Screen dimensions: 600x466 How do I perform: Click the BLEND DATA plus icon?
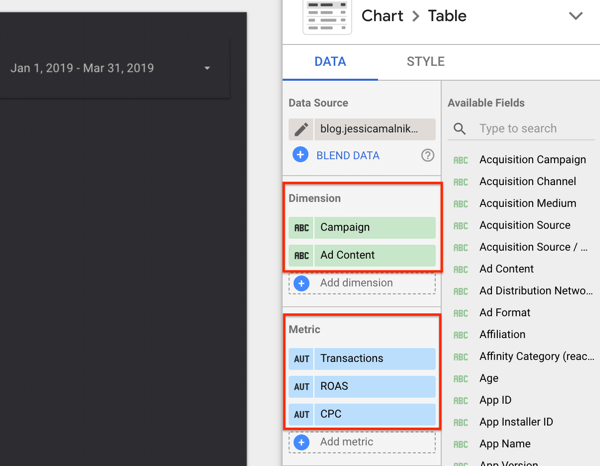tap(300, 155)
